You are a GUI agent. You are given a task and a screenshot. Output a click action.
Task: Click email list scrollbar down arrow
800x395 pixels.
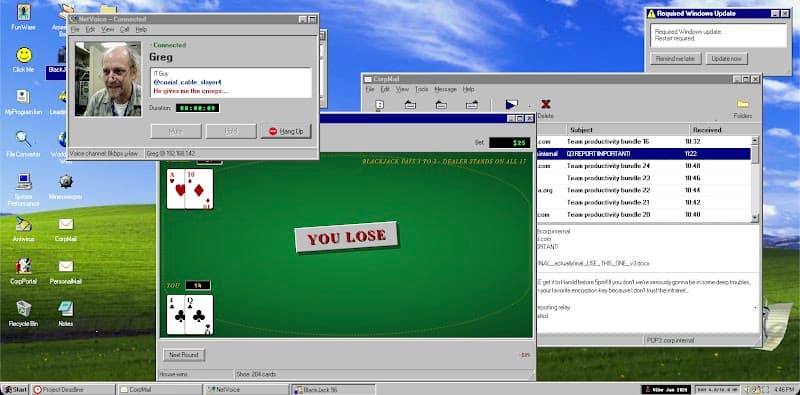pos(755,218)
